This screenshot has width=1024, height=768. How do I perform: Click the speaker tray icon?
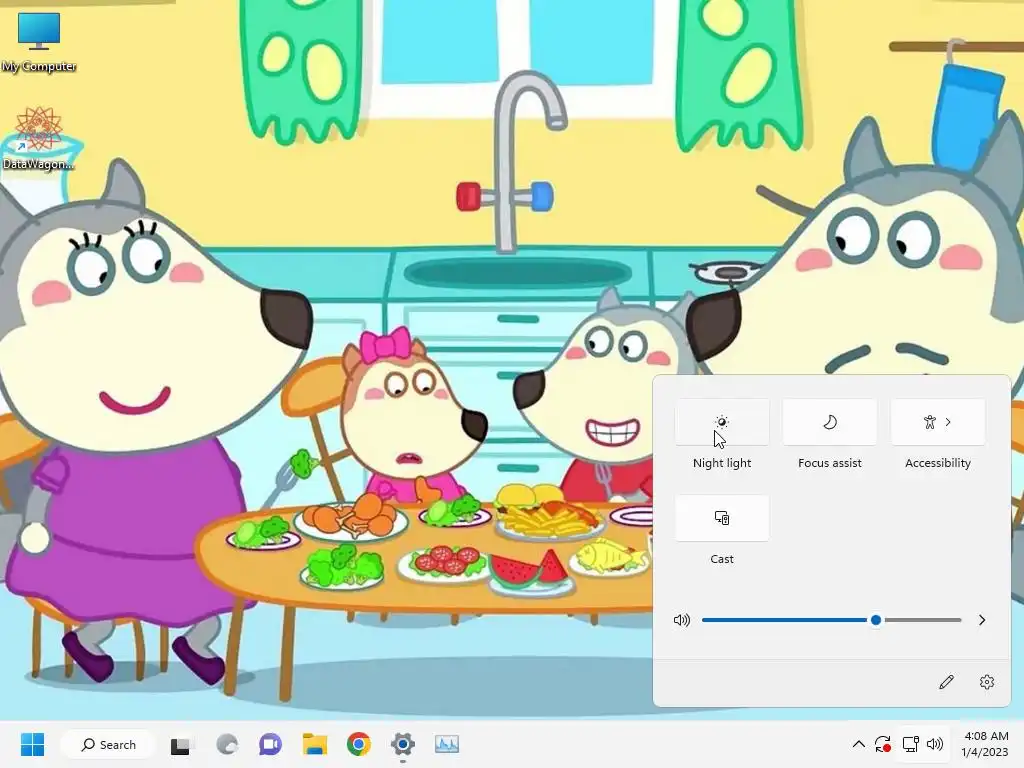935,744
